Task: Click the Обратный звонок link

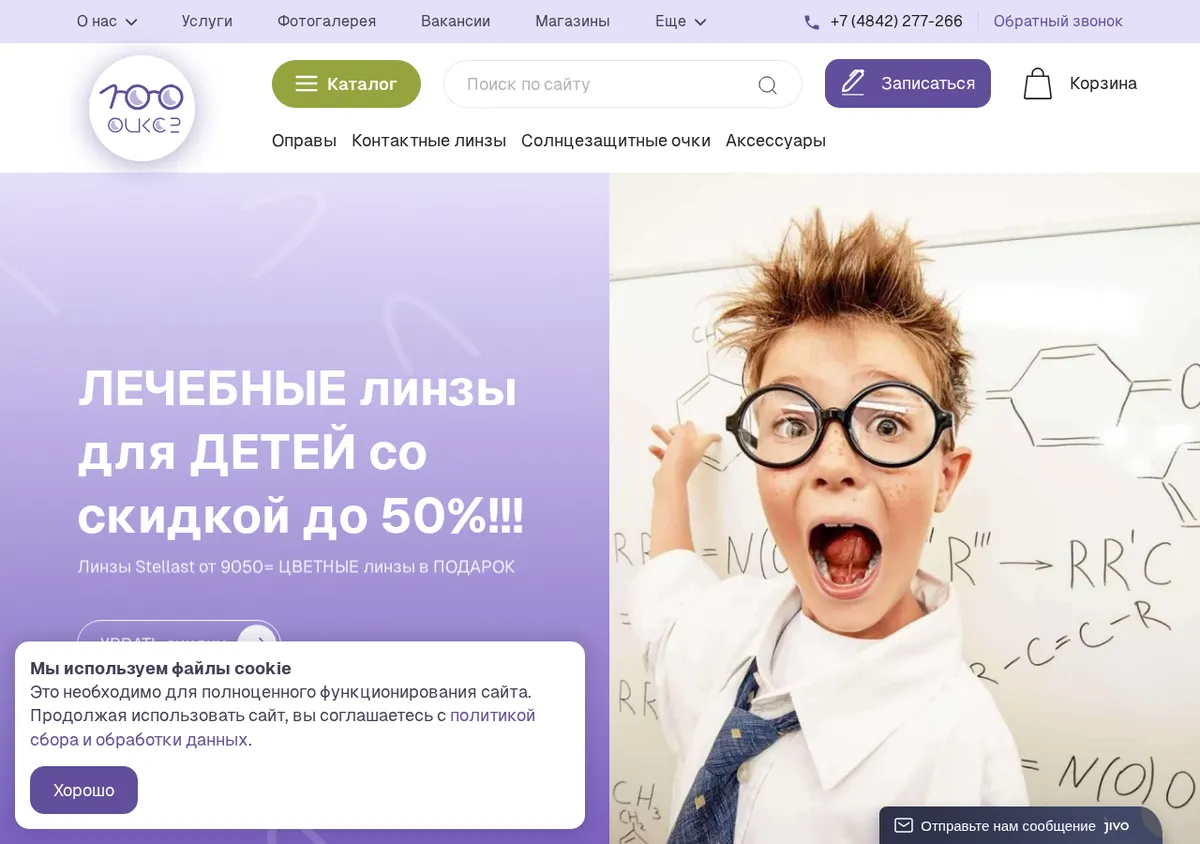Action: point(1058,21)
